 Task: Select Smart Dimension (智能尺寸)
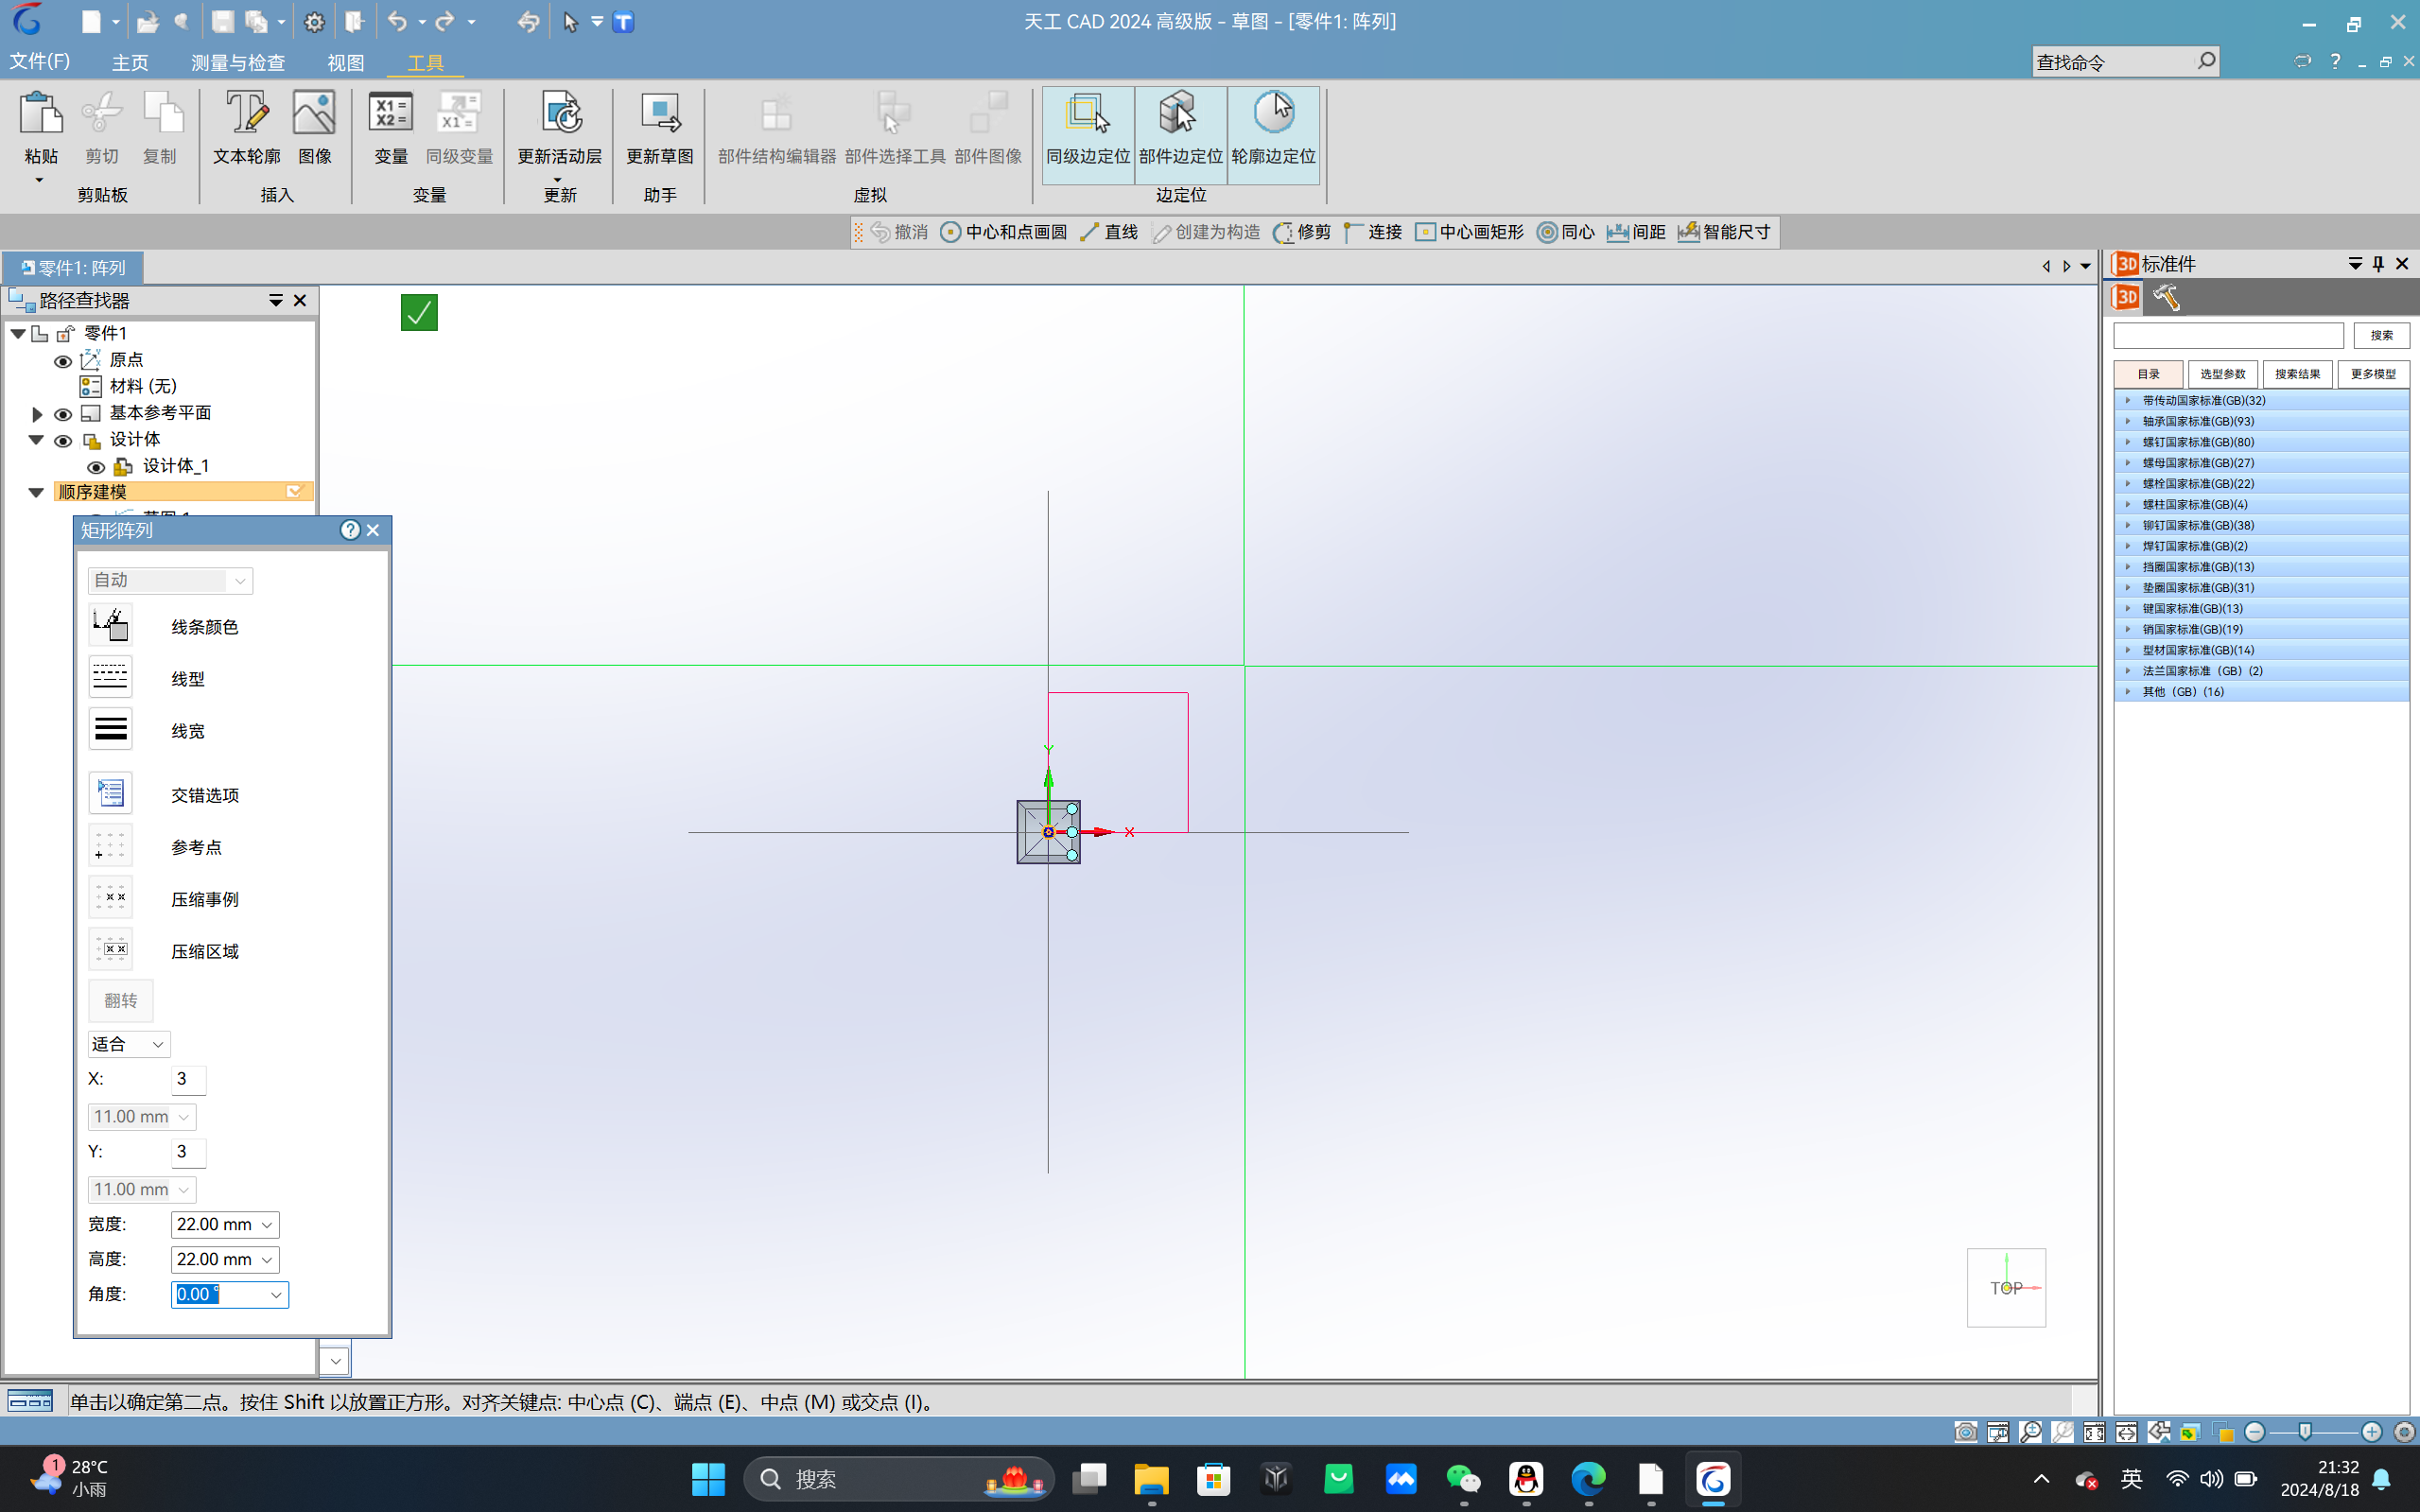(x=1724, y=232)
